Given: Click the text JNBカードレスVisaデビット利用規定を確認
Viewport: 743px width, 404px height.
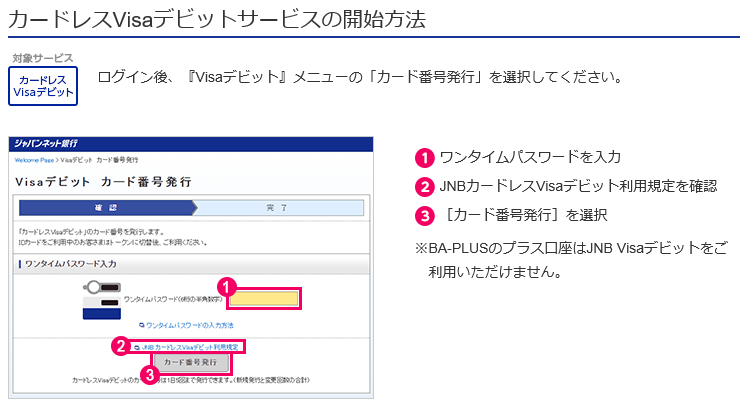Looking at the screenshot, I should [x=579, y=186].
